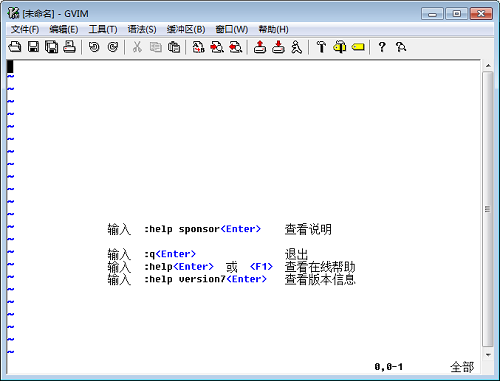
Task: Click the Find Next toolbar icon
Action: 217,47
